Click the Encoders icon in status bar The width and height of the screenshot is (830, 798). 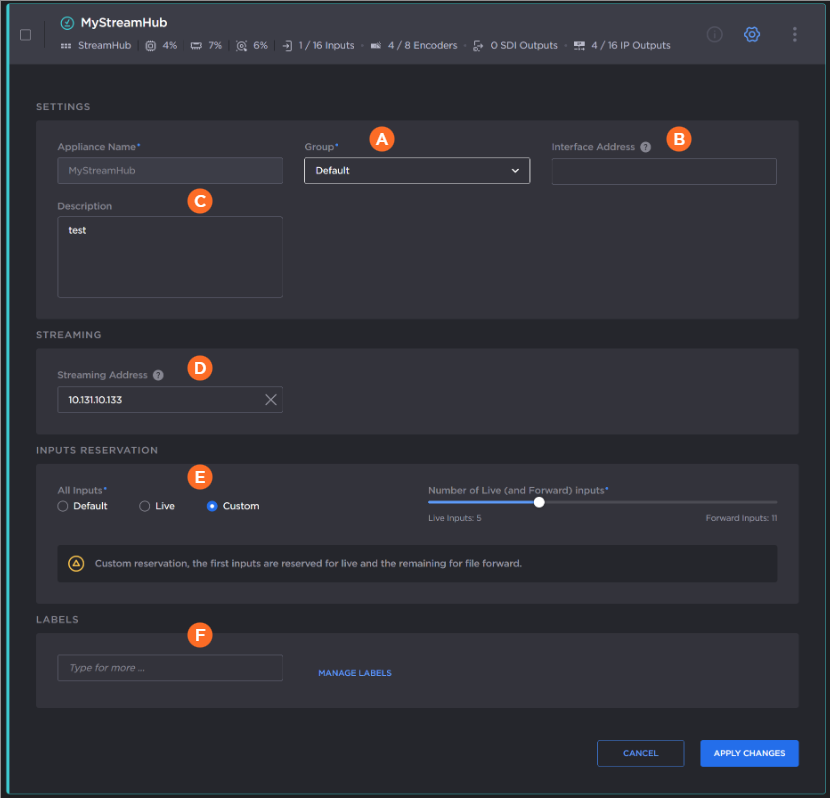375,46
